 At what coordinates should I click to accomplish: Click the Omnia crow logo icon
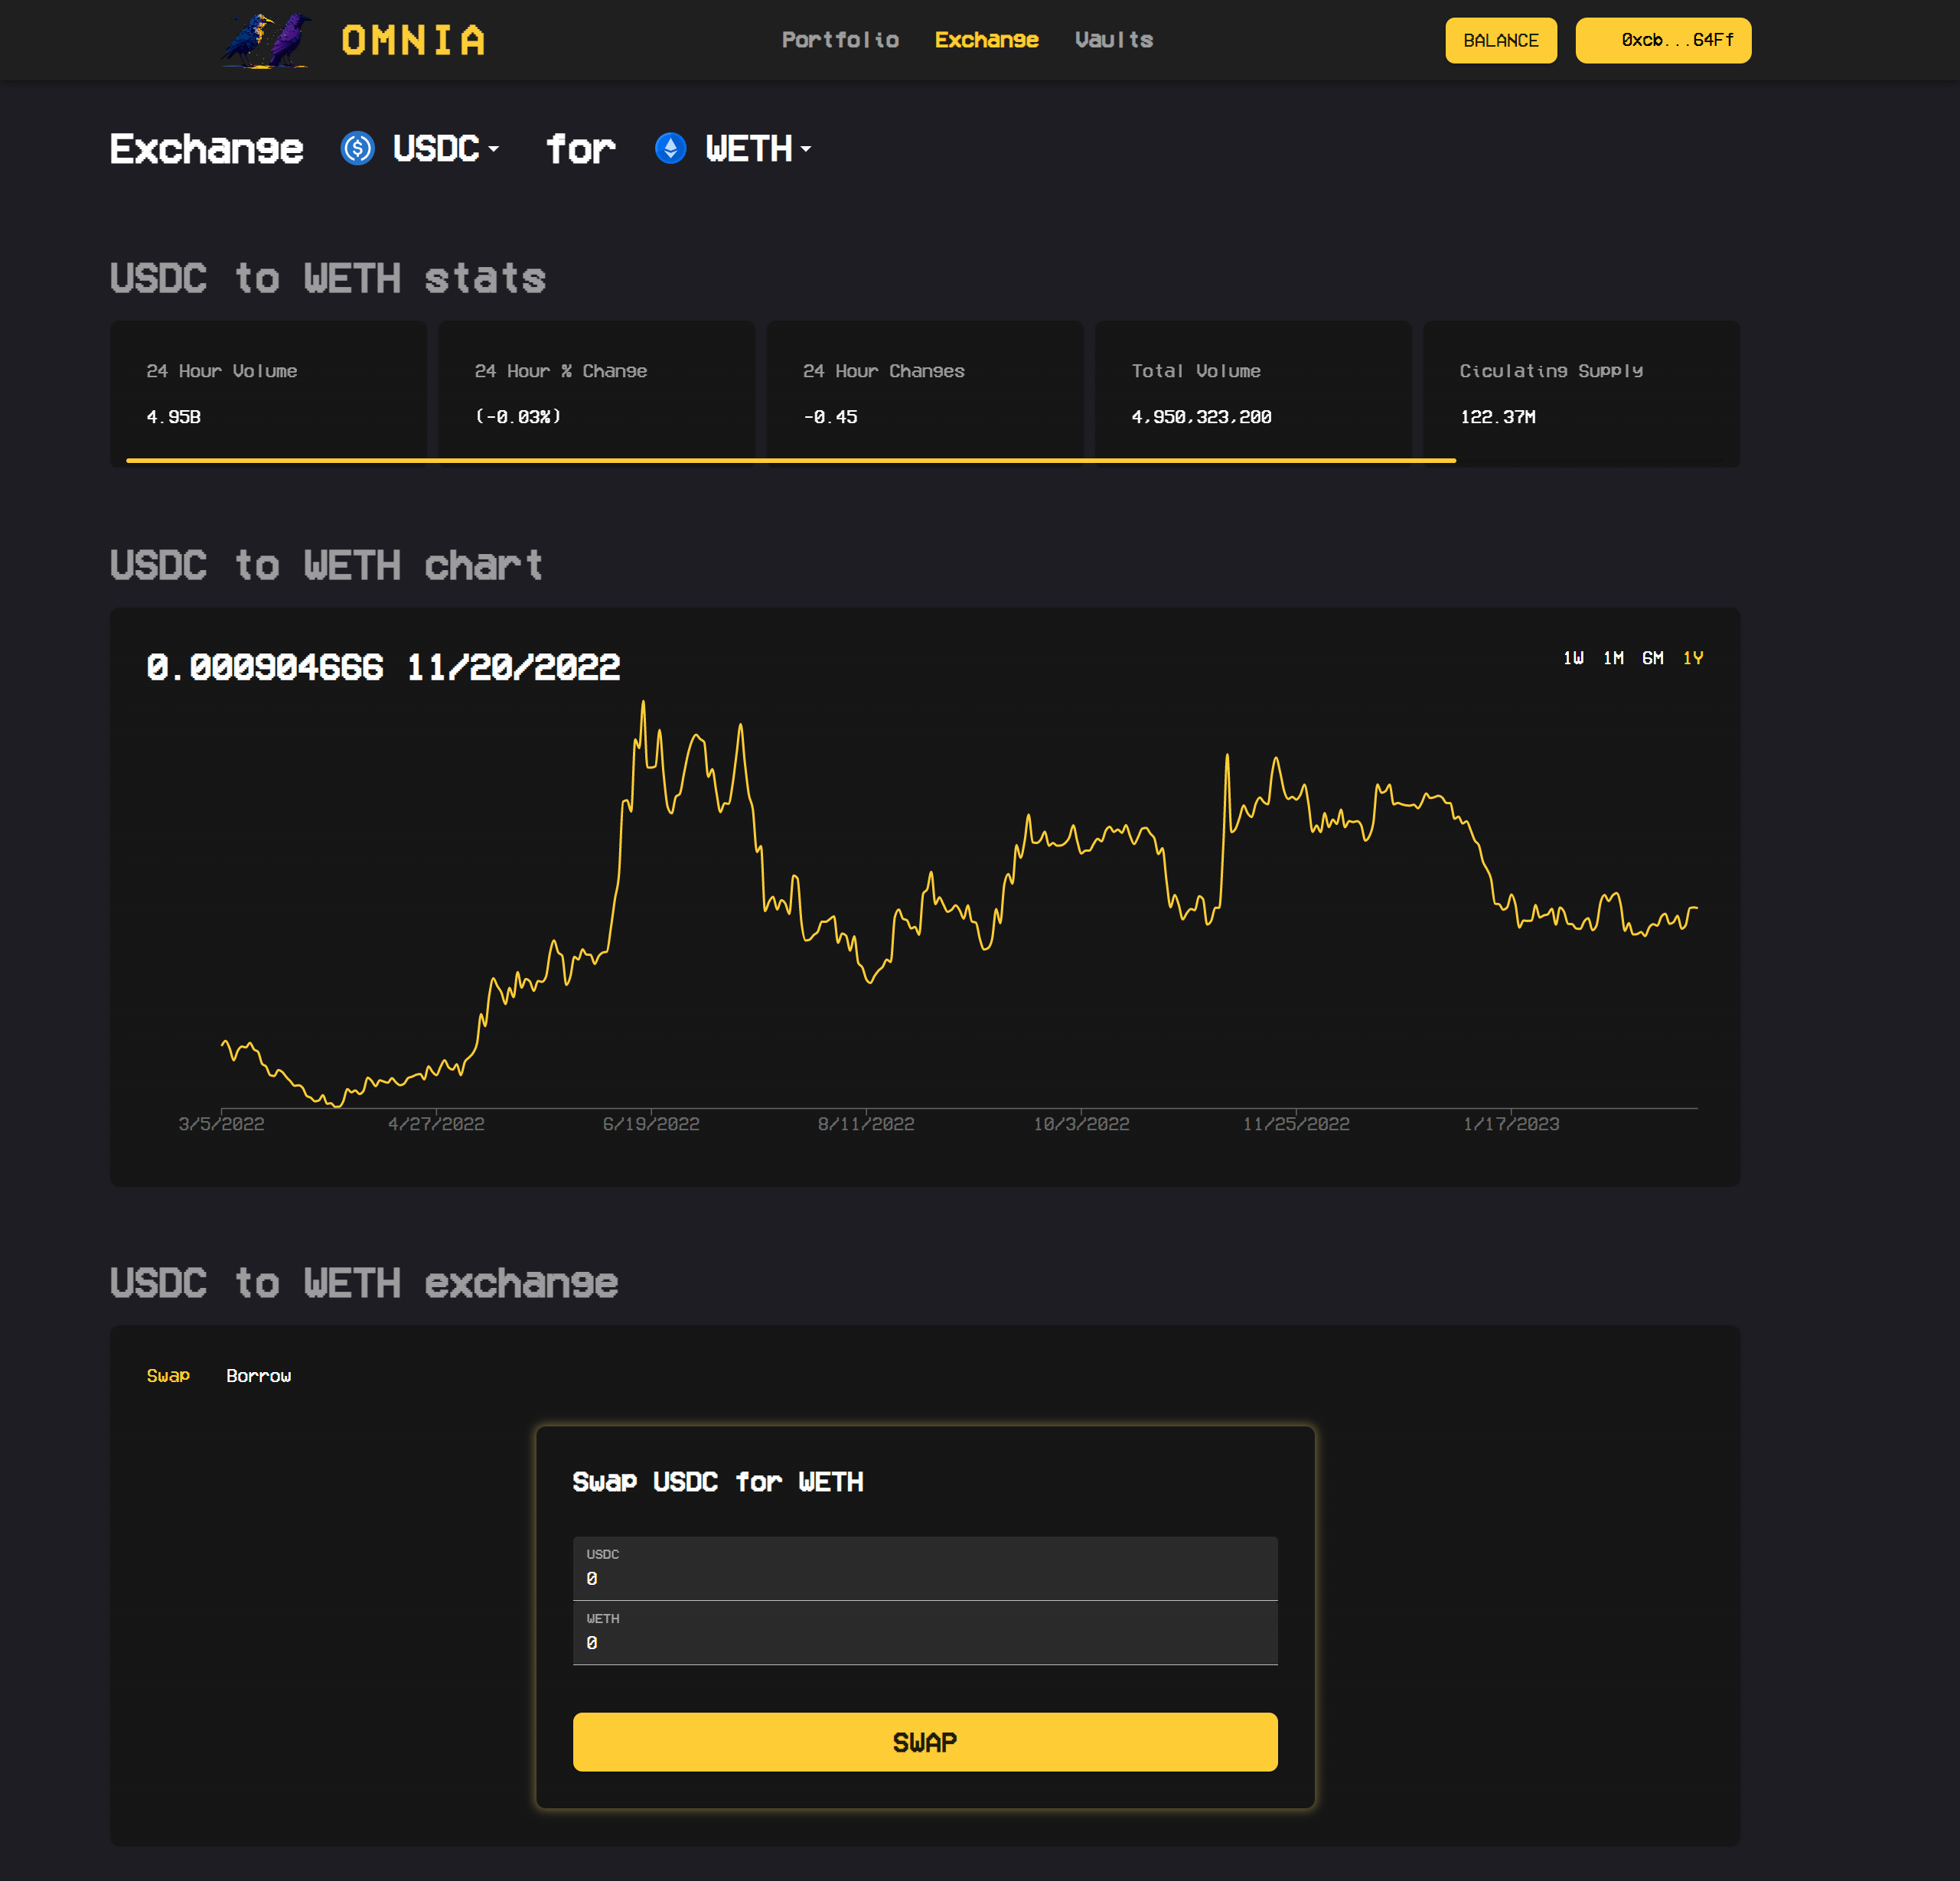pos(266,40)
